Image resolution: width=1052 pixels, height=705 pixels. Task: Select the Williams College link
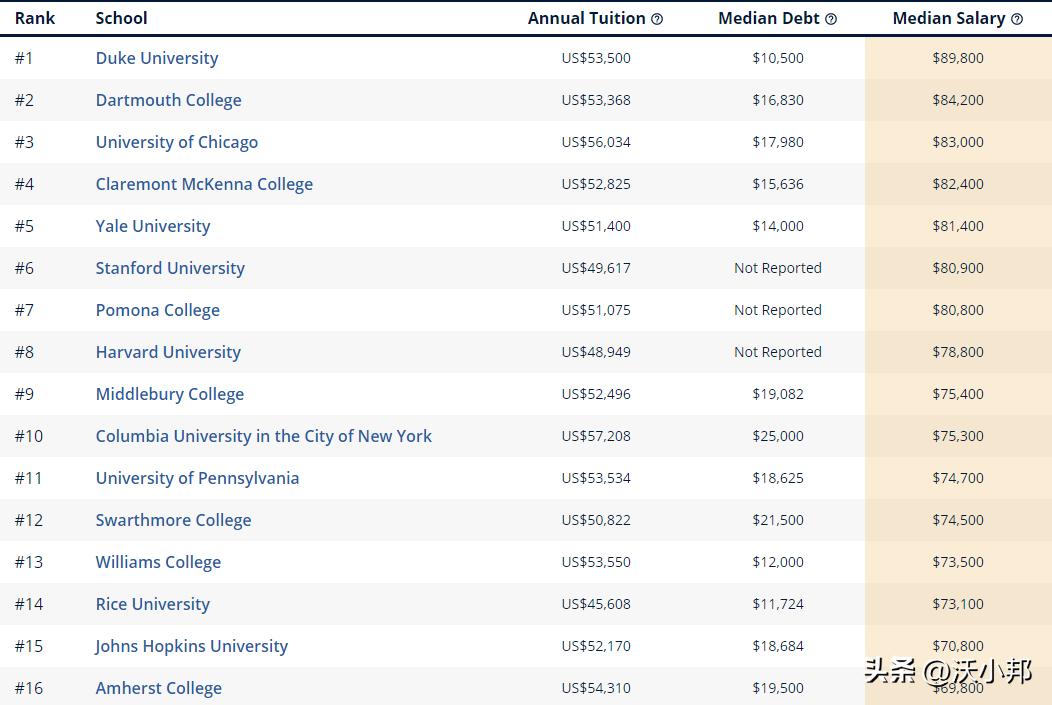click(158, 562)
